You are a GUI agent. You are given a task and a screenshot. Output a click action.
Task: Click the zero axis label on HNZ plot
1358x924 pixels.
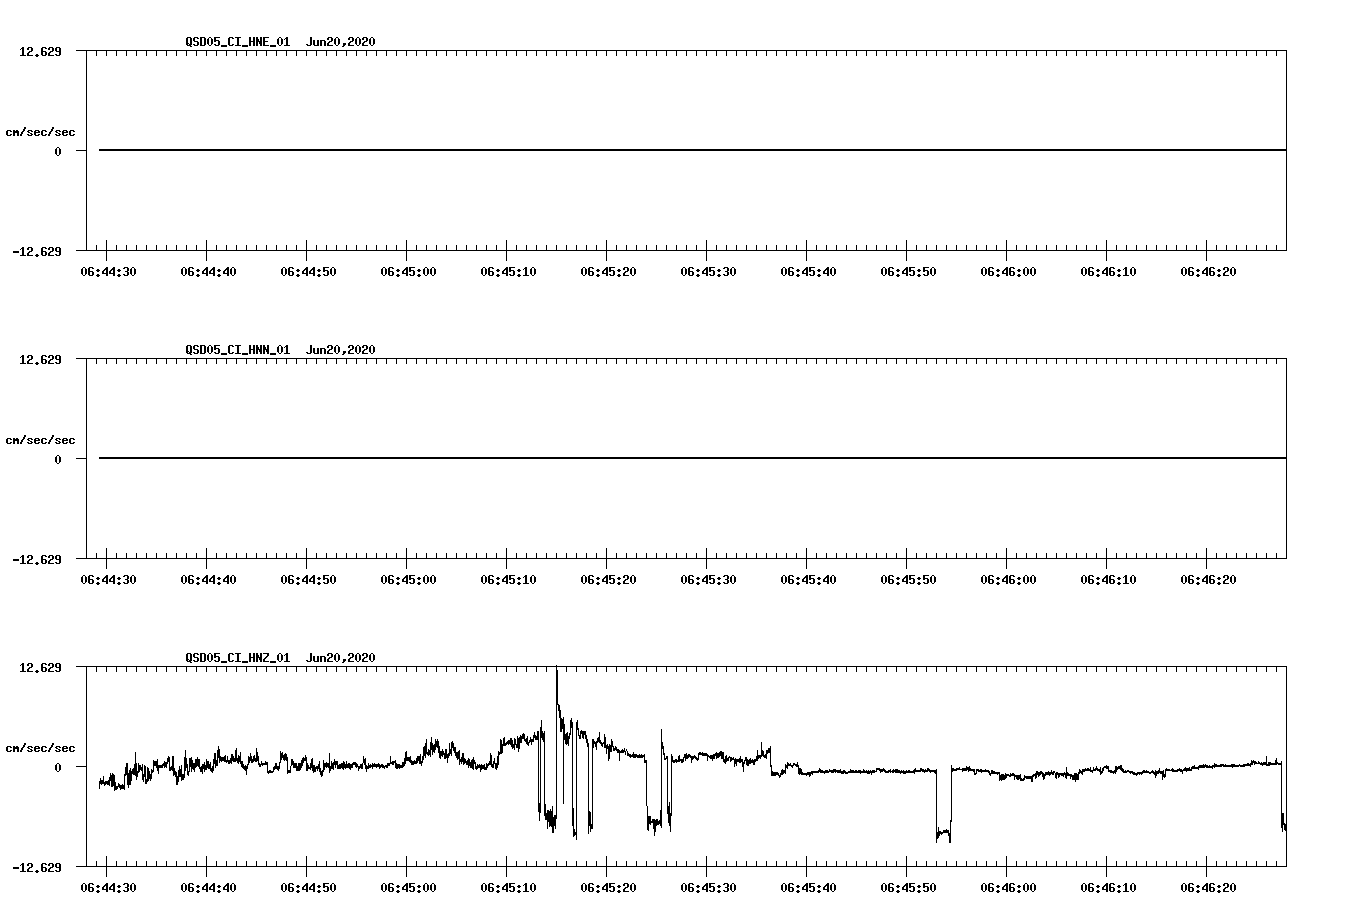[x=58, y=767]
